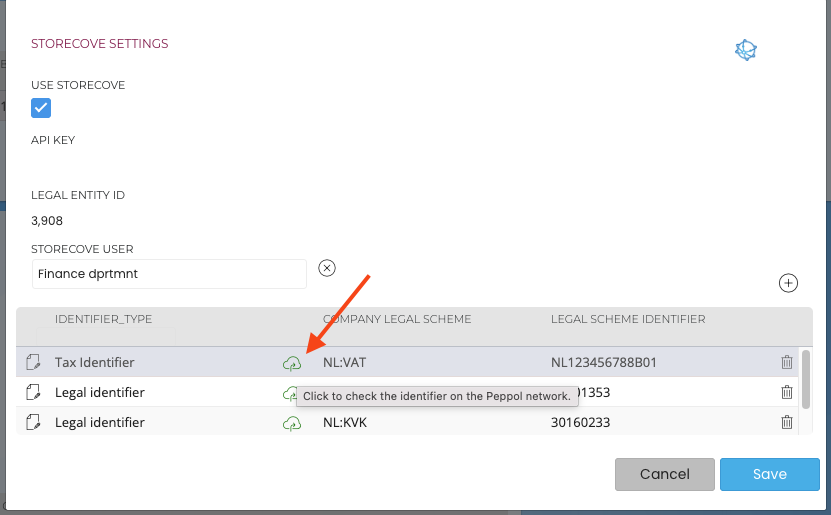
Task: Click the Identifier_type column filter field
Action: 106,336
